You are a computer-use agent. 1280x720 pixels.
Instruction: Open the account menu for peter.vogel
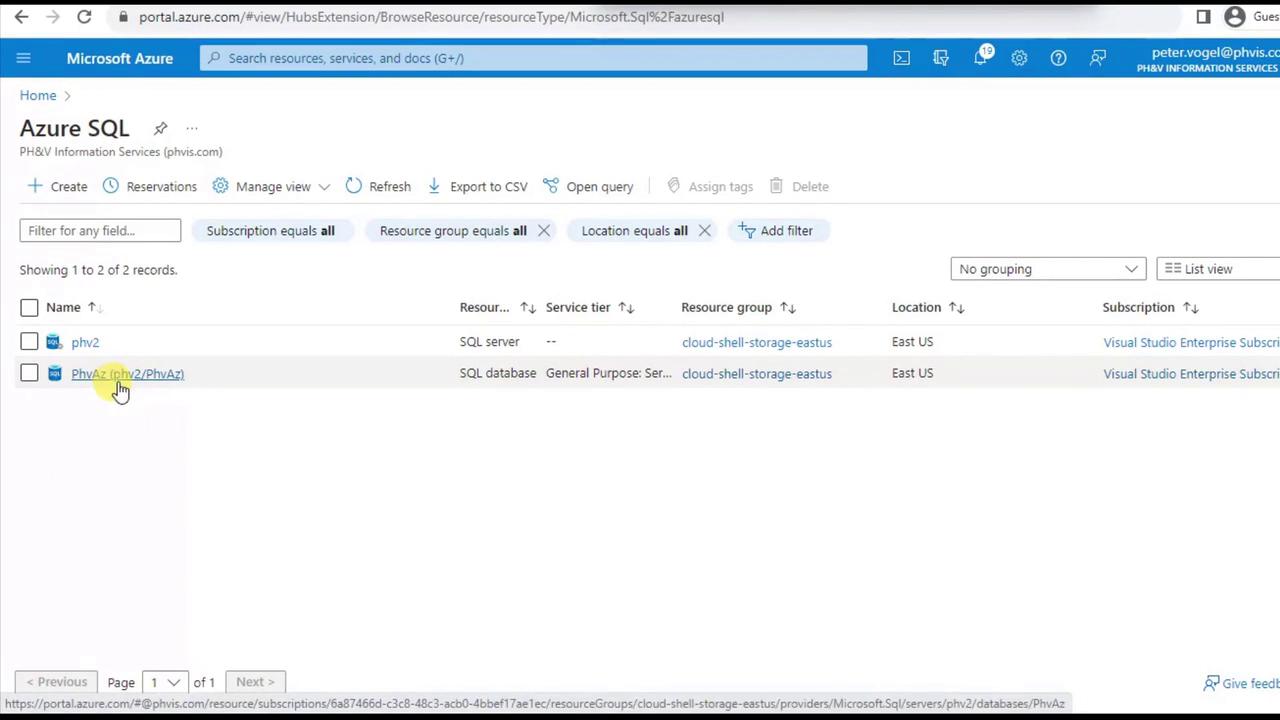click(x=1207, y=59)
